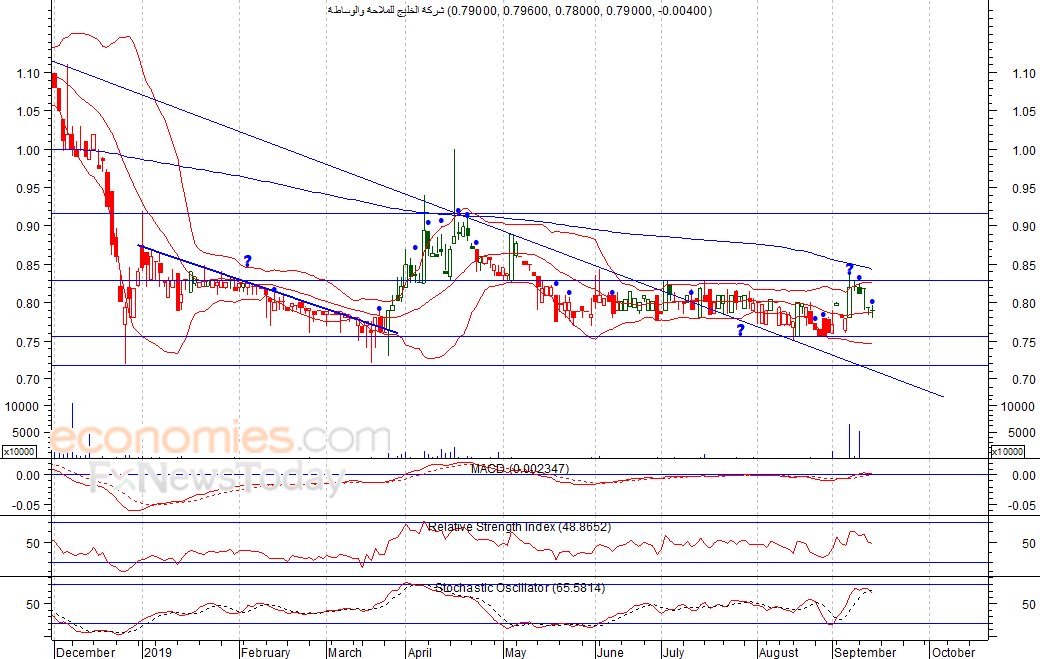Click the 0.80 price label on the left axis
The image size is (1040, 659).
(x=29, y=303)
